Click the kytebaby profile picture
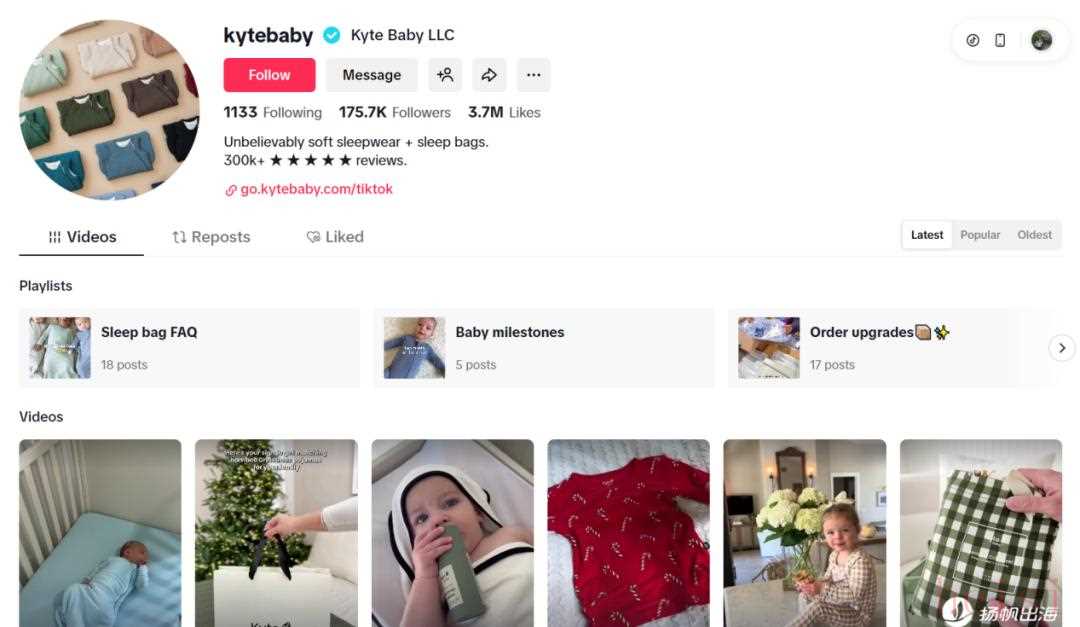1080x627 pixels. [110, 110]
